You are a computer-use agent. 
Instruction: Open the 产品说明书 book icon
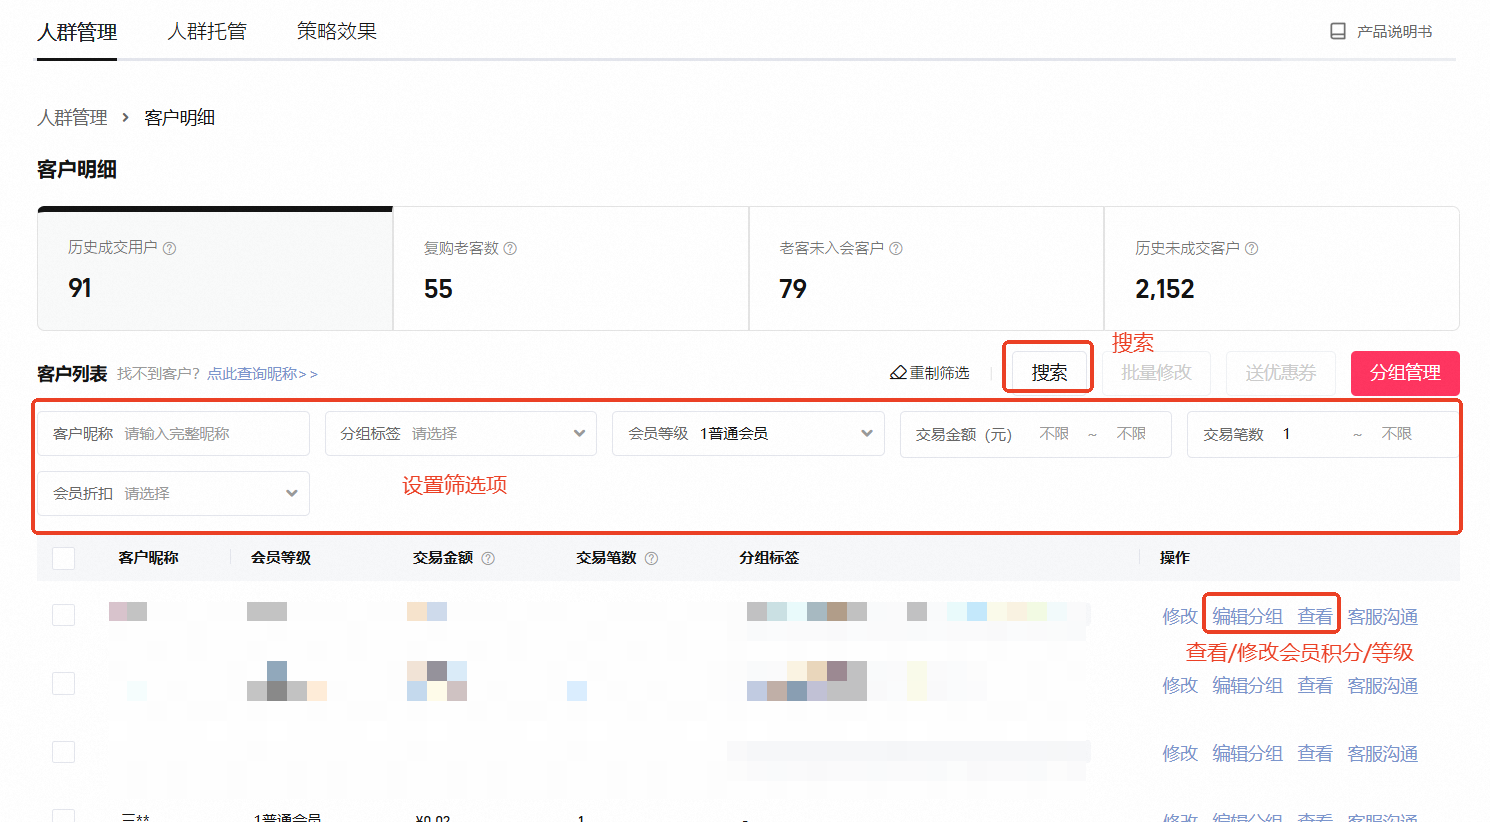(x=1337, y=31)
